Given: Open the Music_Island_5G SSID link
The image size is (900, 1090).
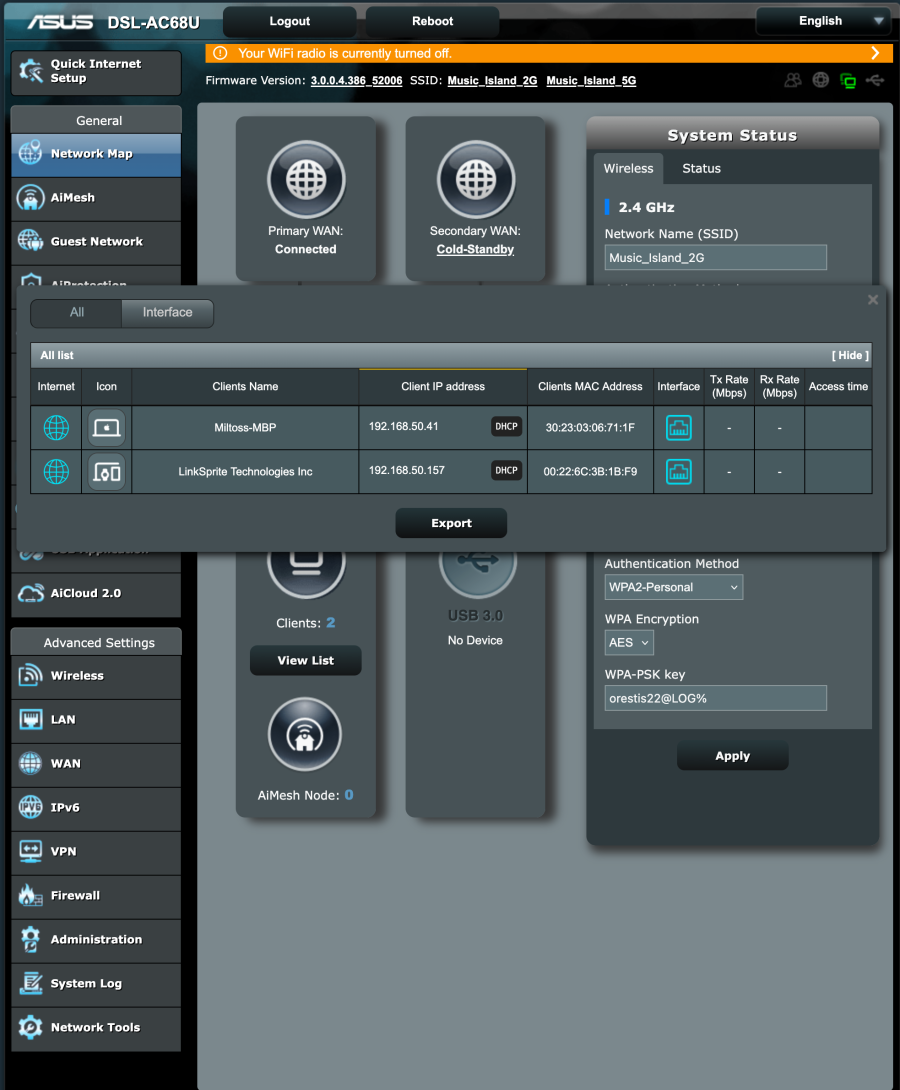Looking at the screenshot, I should tap(591, 81).
